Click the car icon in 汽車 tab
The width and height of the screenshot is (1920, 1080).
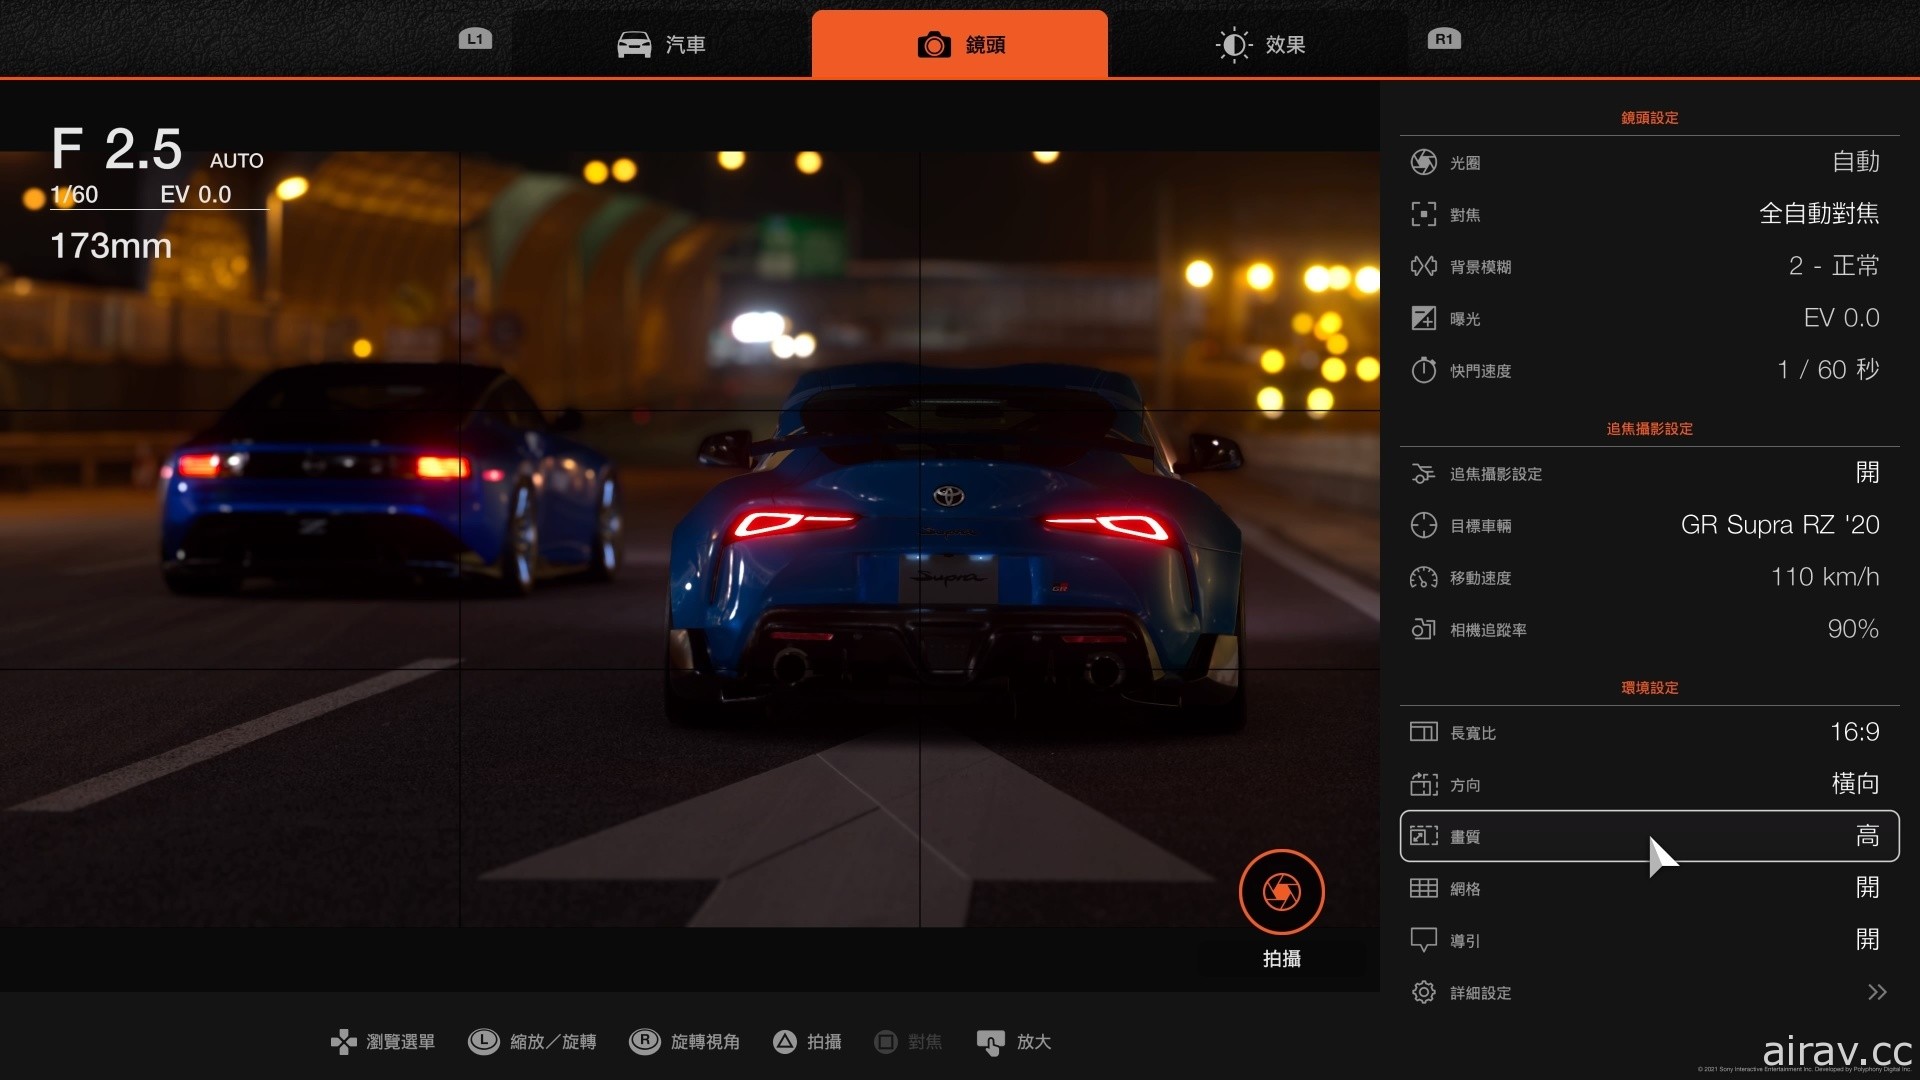point(634,45)
